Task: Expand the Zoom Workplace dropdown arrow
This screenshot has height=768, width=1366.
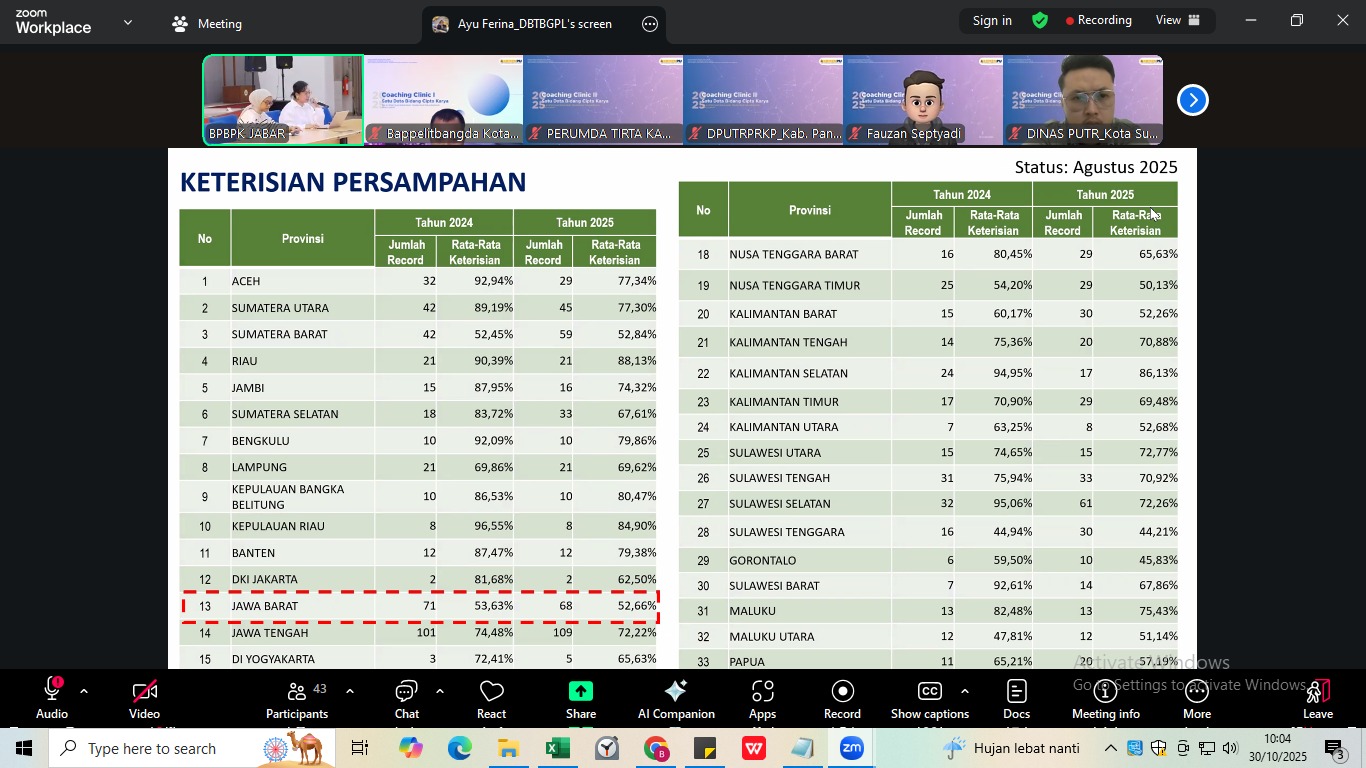Action: click(x=127, y=22)
